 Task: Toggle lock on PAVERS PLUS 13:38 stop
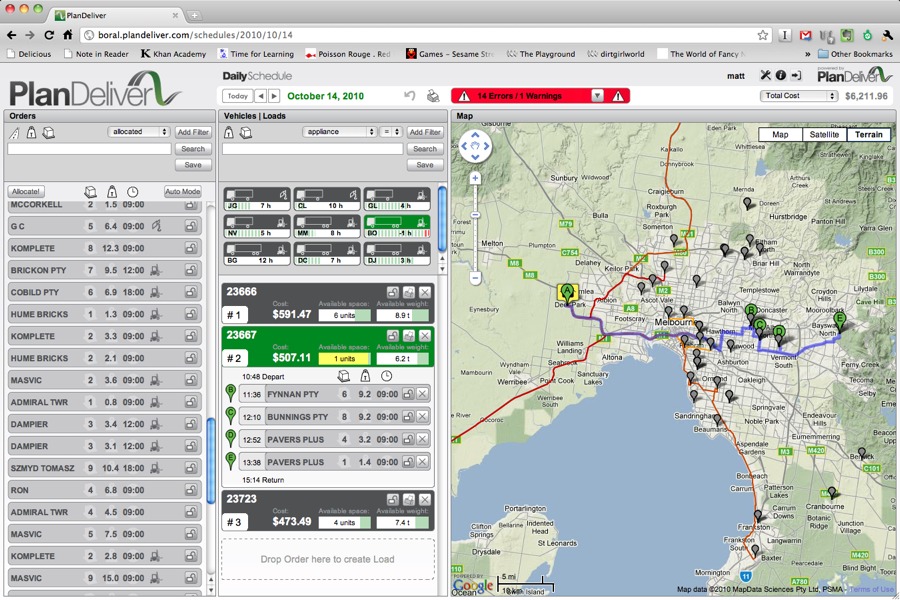point(408,462)
